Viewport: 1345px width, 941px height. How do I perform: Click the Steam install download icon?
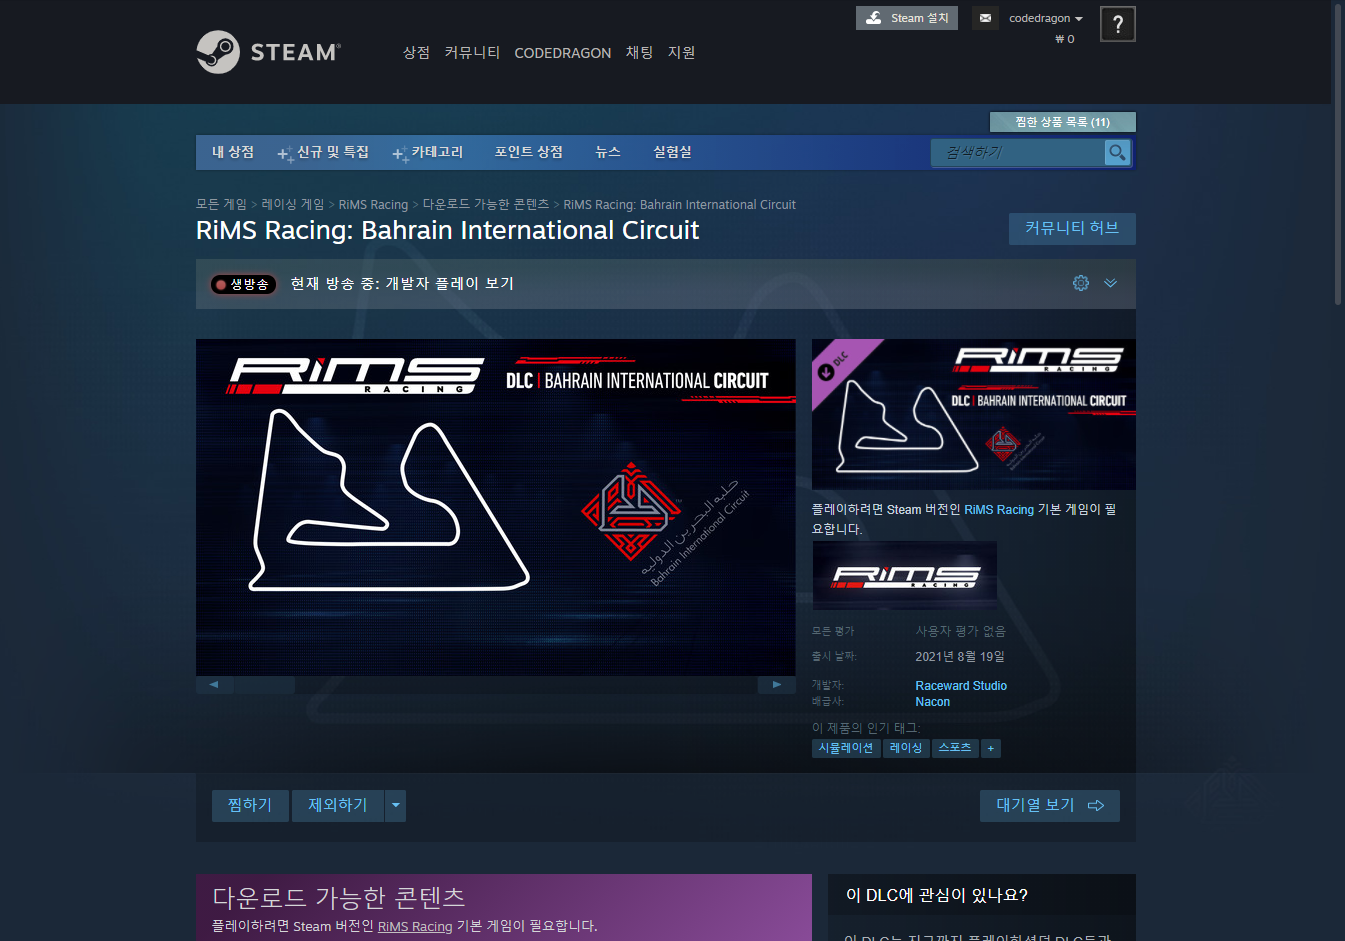click(x=874, y=18)
